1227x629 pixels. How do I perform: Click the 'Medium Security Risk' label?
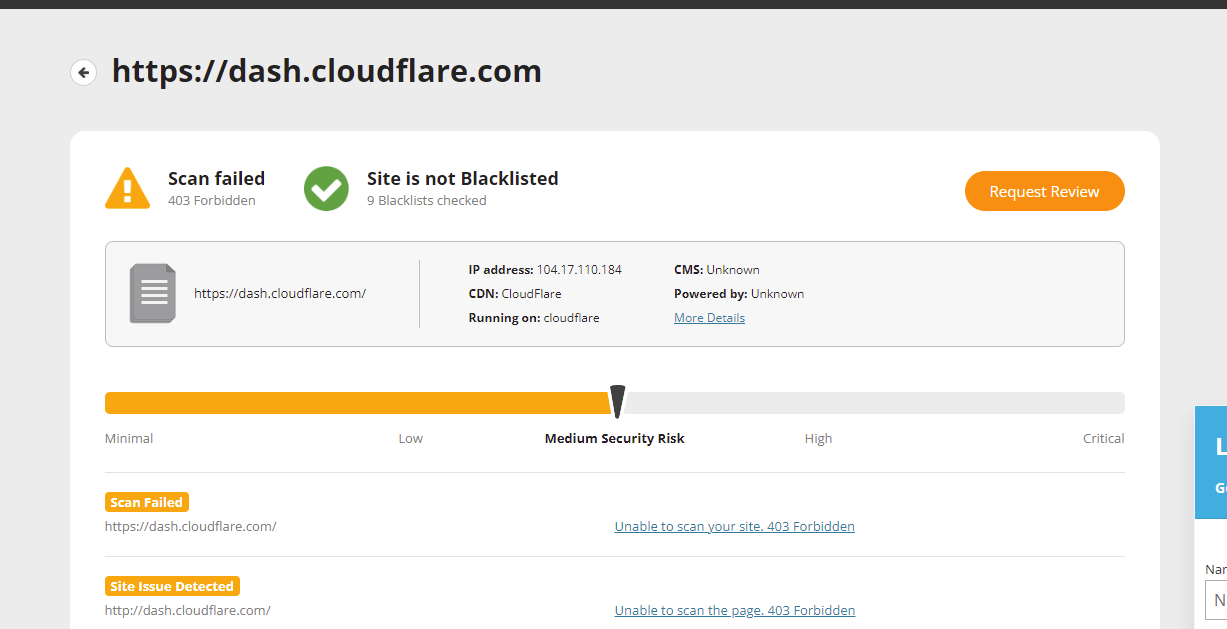[x=615, y=439]
